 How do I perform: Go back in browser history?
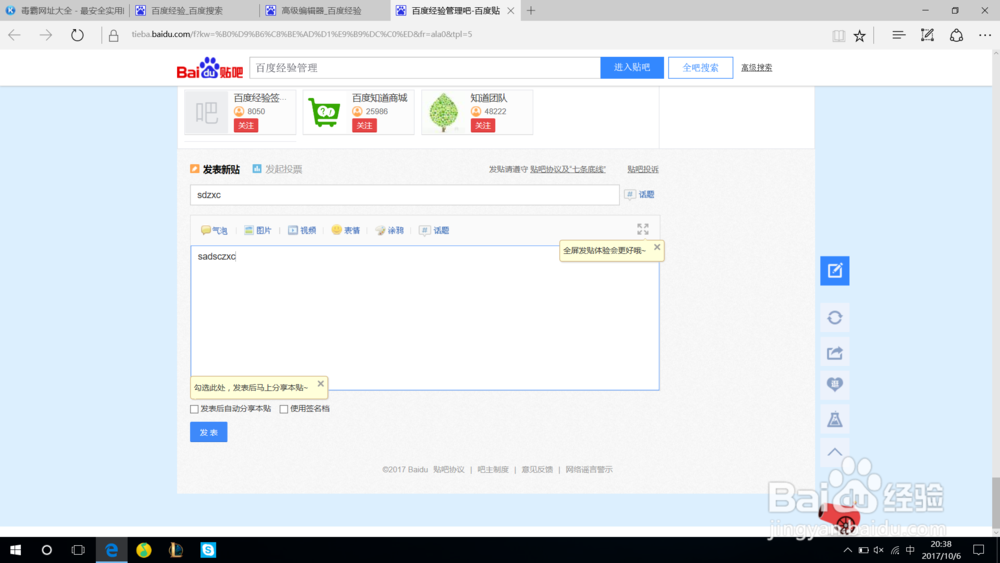(14, 35)
